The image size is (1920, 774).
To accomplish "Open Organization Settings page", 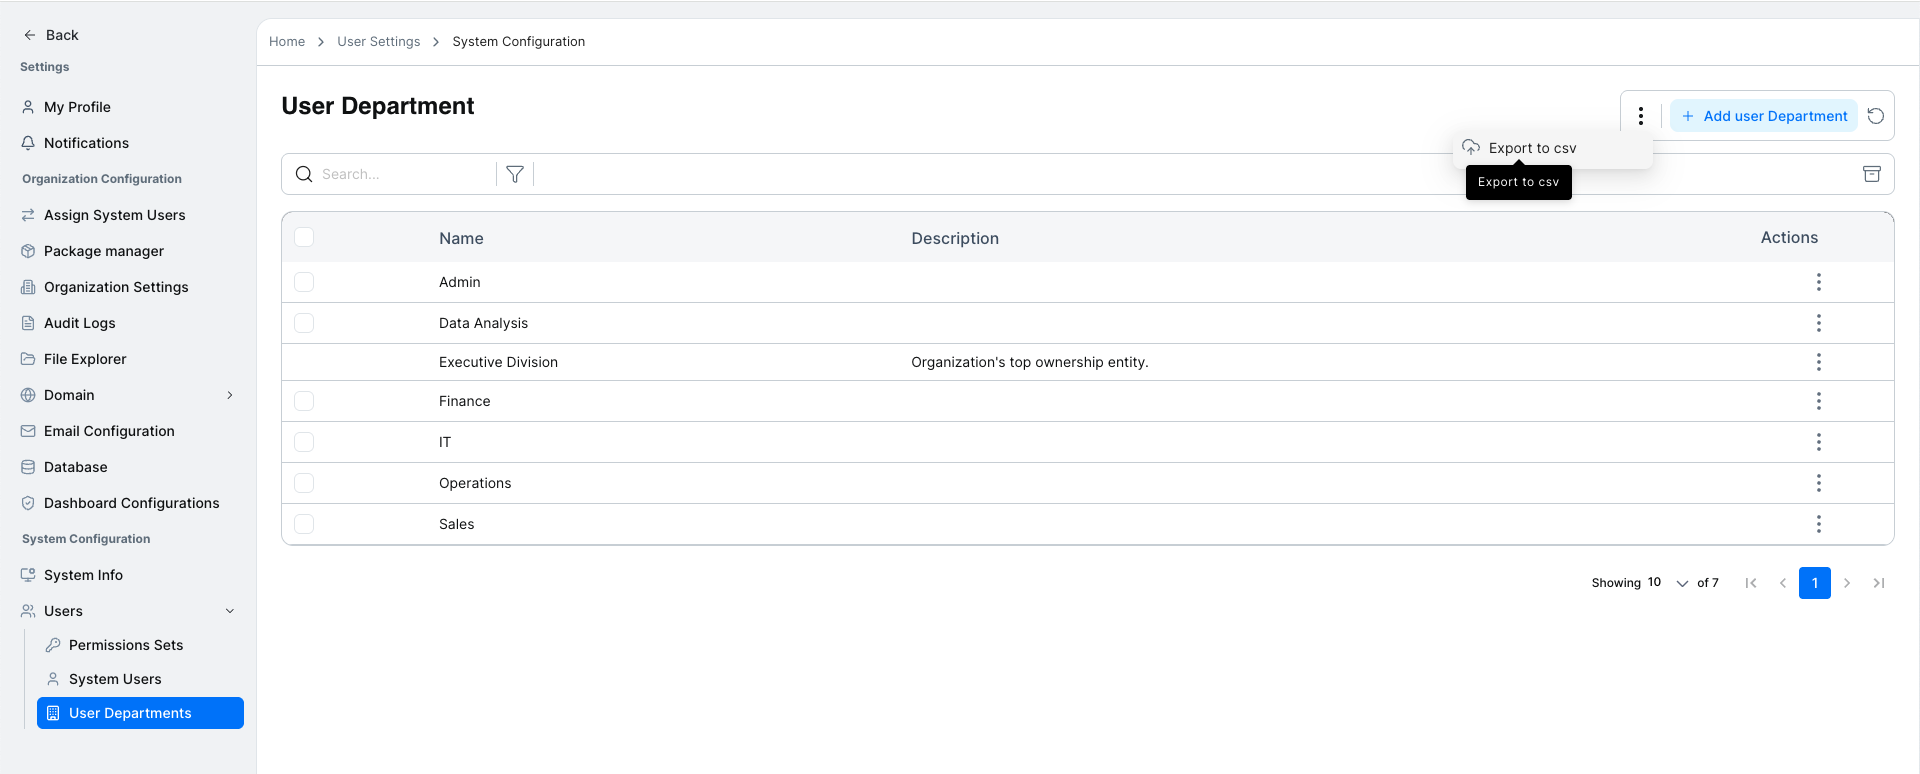I will pyautogui.click(x=116, y=287).
